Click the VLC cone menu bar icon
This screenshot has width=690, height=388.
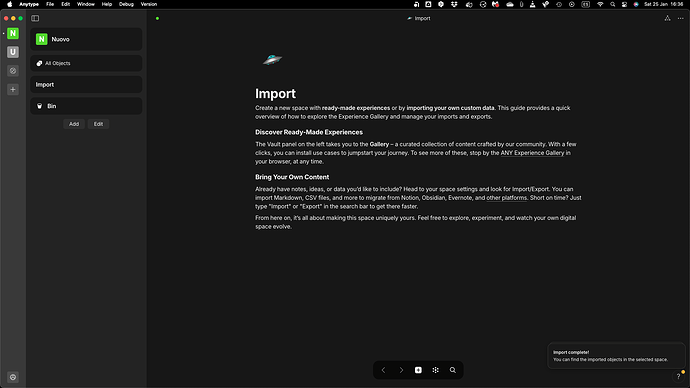click(532, 4)
